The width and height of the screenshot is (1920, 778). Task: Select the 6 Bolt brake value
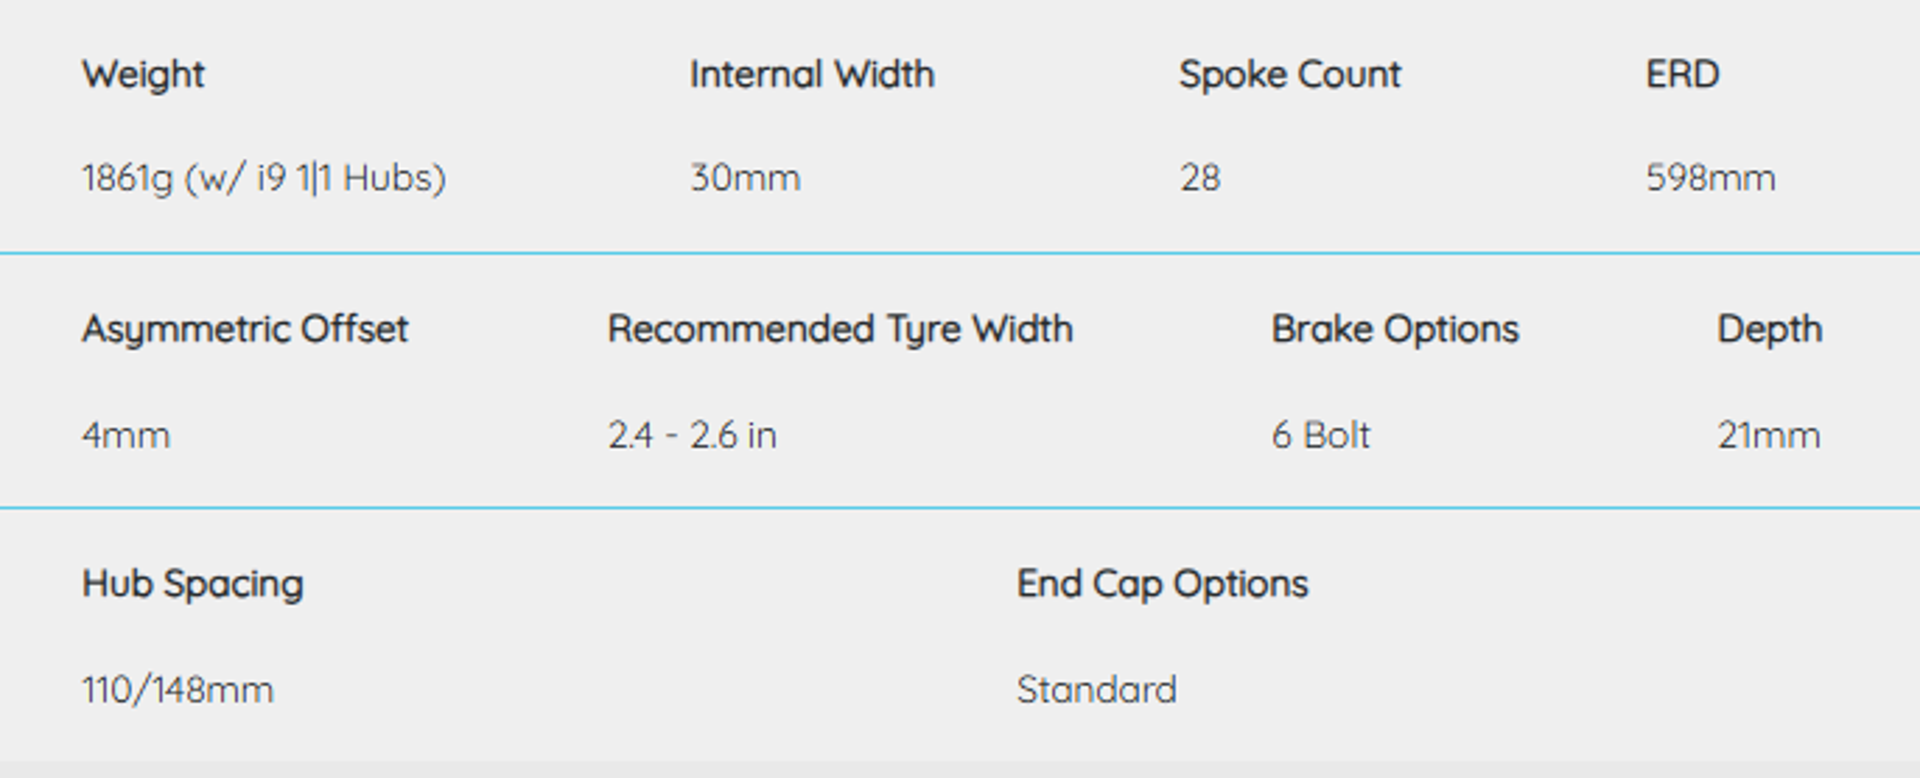[x=1320, y=436]
